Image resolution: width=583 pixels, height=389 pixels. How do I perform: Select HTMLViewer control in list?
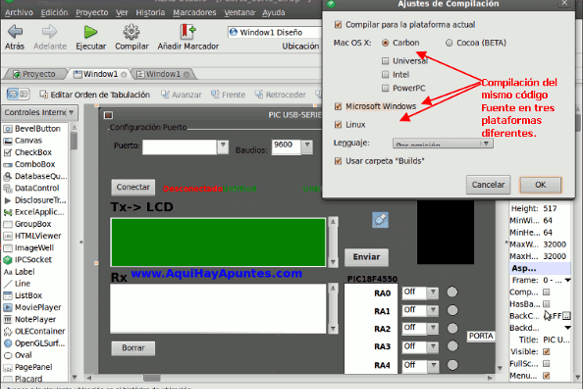pyautogui.click(x=32, y=236)
